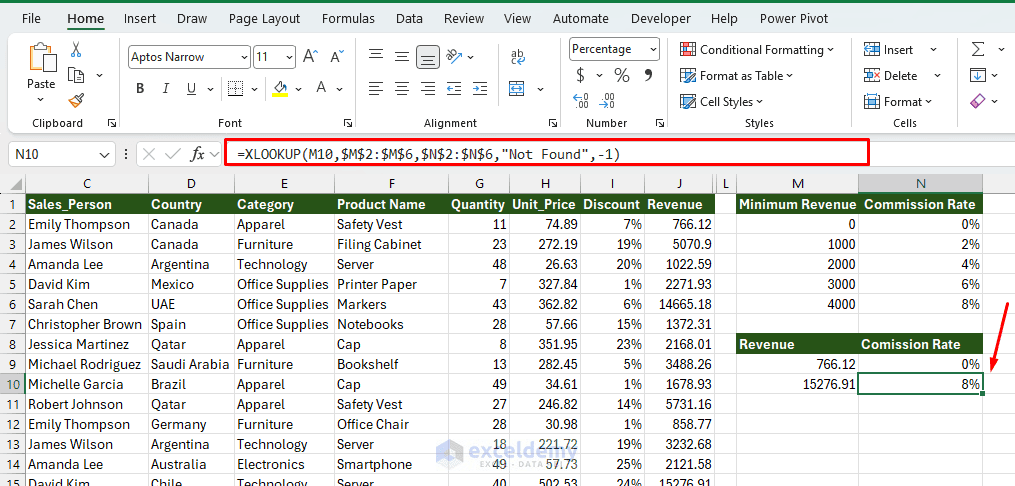
Task: Select the column M header
Action: pyautogui.click(x=797, y=184)
